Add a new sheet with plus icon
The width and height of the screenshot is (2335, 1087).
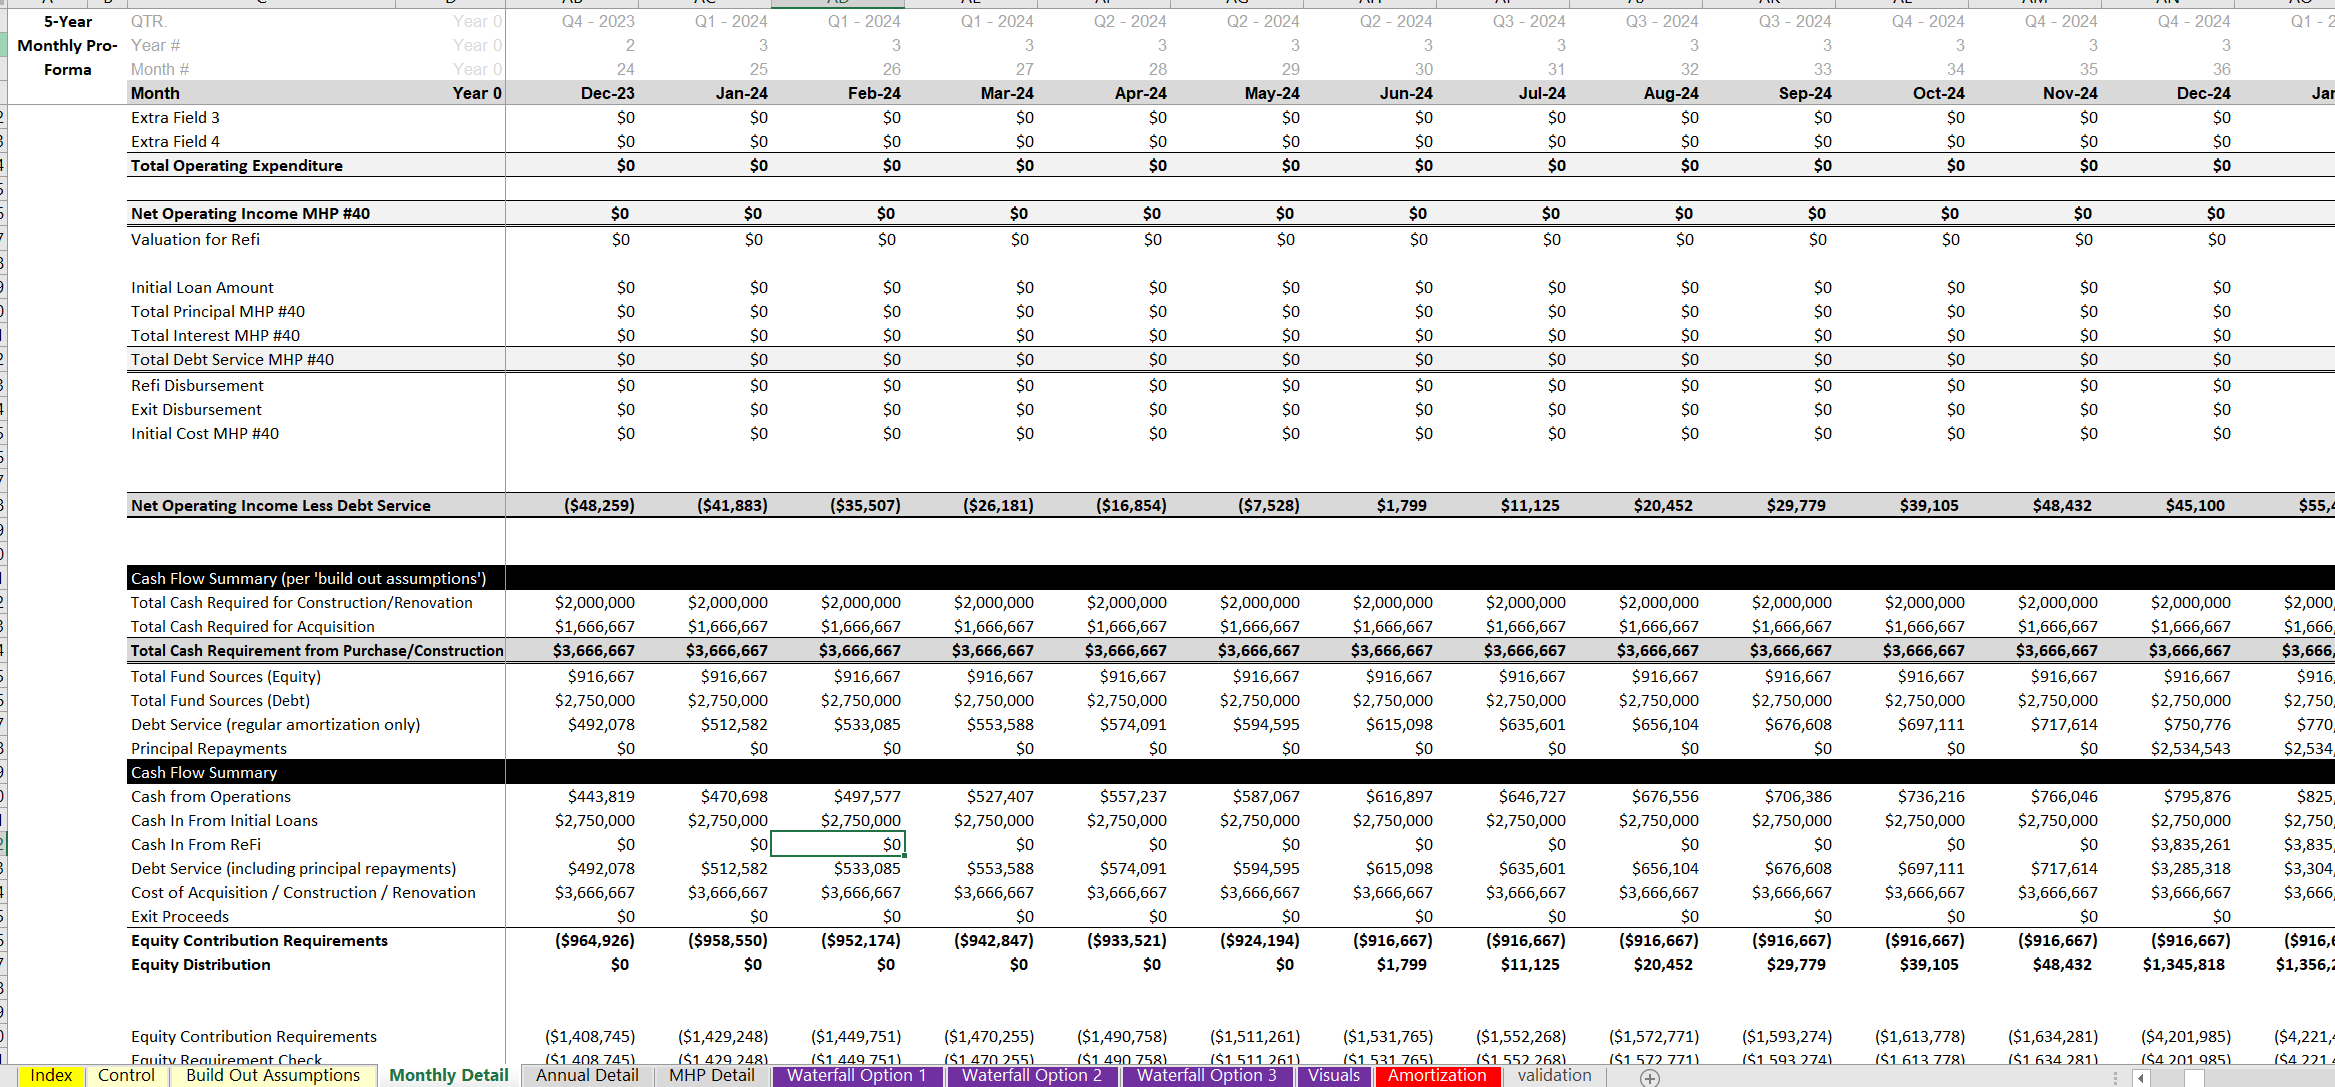1650,1077
